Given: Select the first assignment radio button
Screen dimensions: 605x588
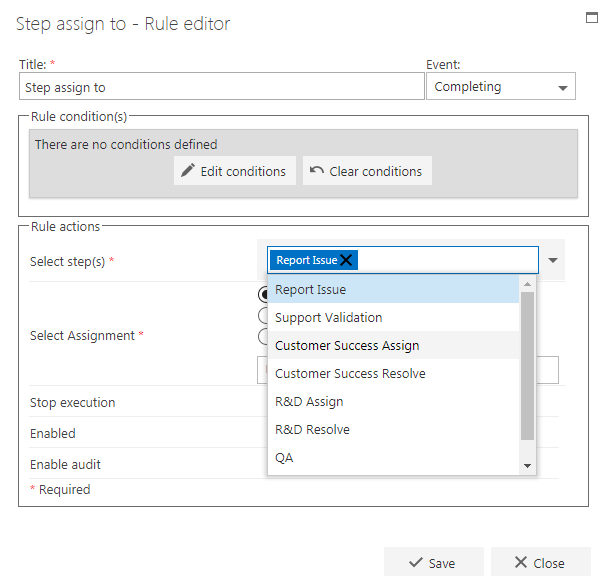Looking at the screenshot, I should [x=263, y=295].
